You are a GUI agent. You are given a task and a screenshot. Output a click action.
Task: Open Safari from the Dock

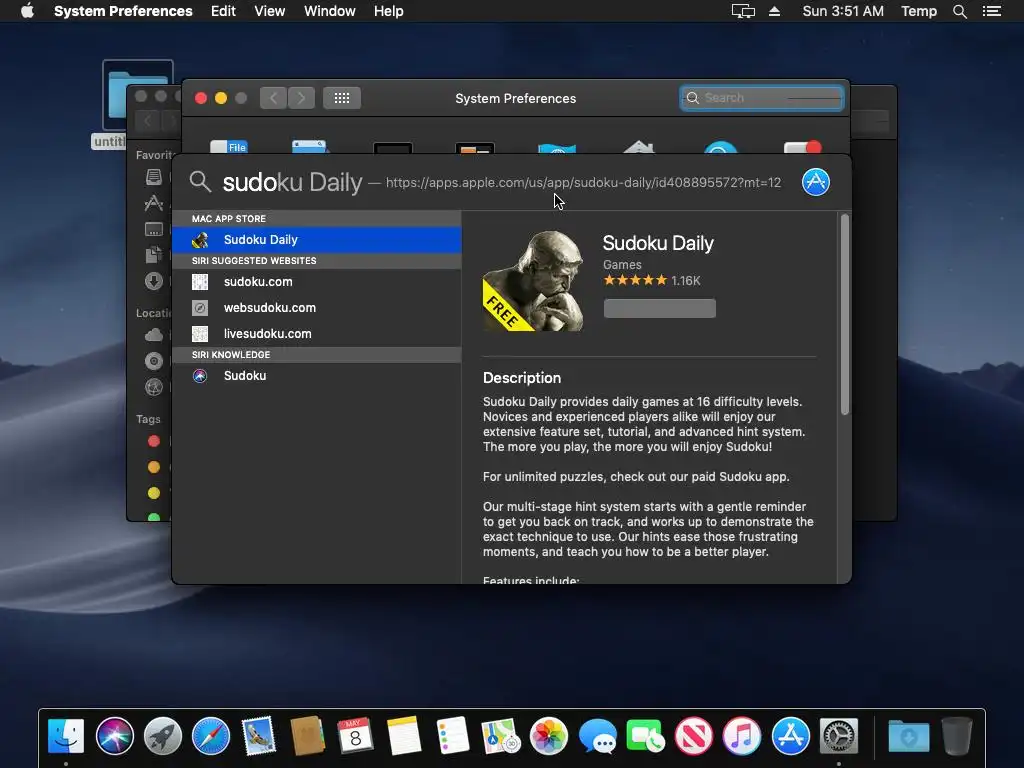coord(211,735)
